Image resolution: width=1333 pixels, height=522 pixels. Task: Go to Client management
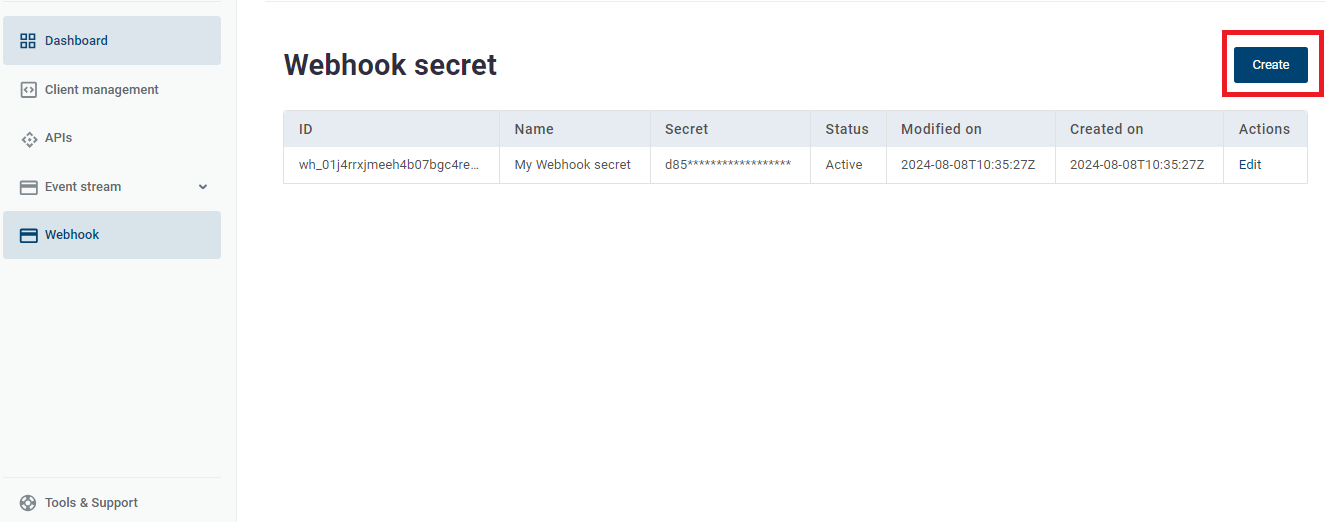coord(101,90)
